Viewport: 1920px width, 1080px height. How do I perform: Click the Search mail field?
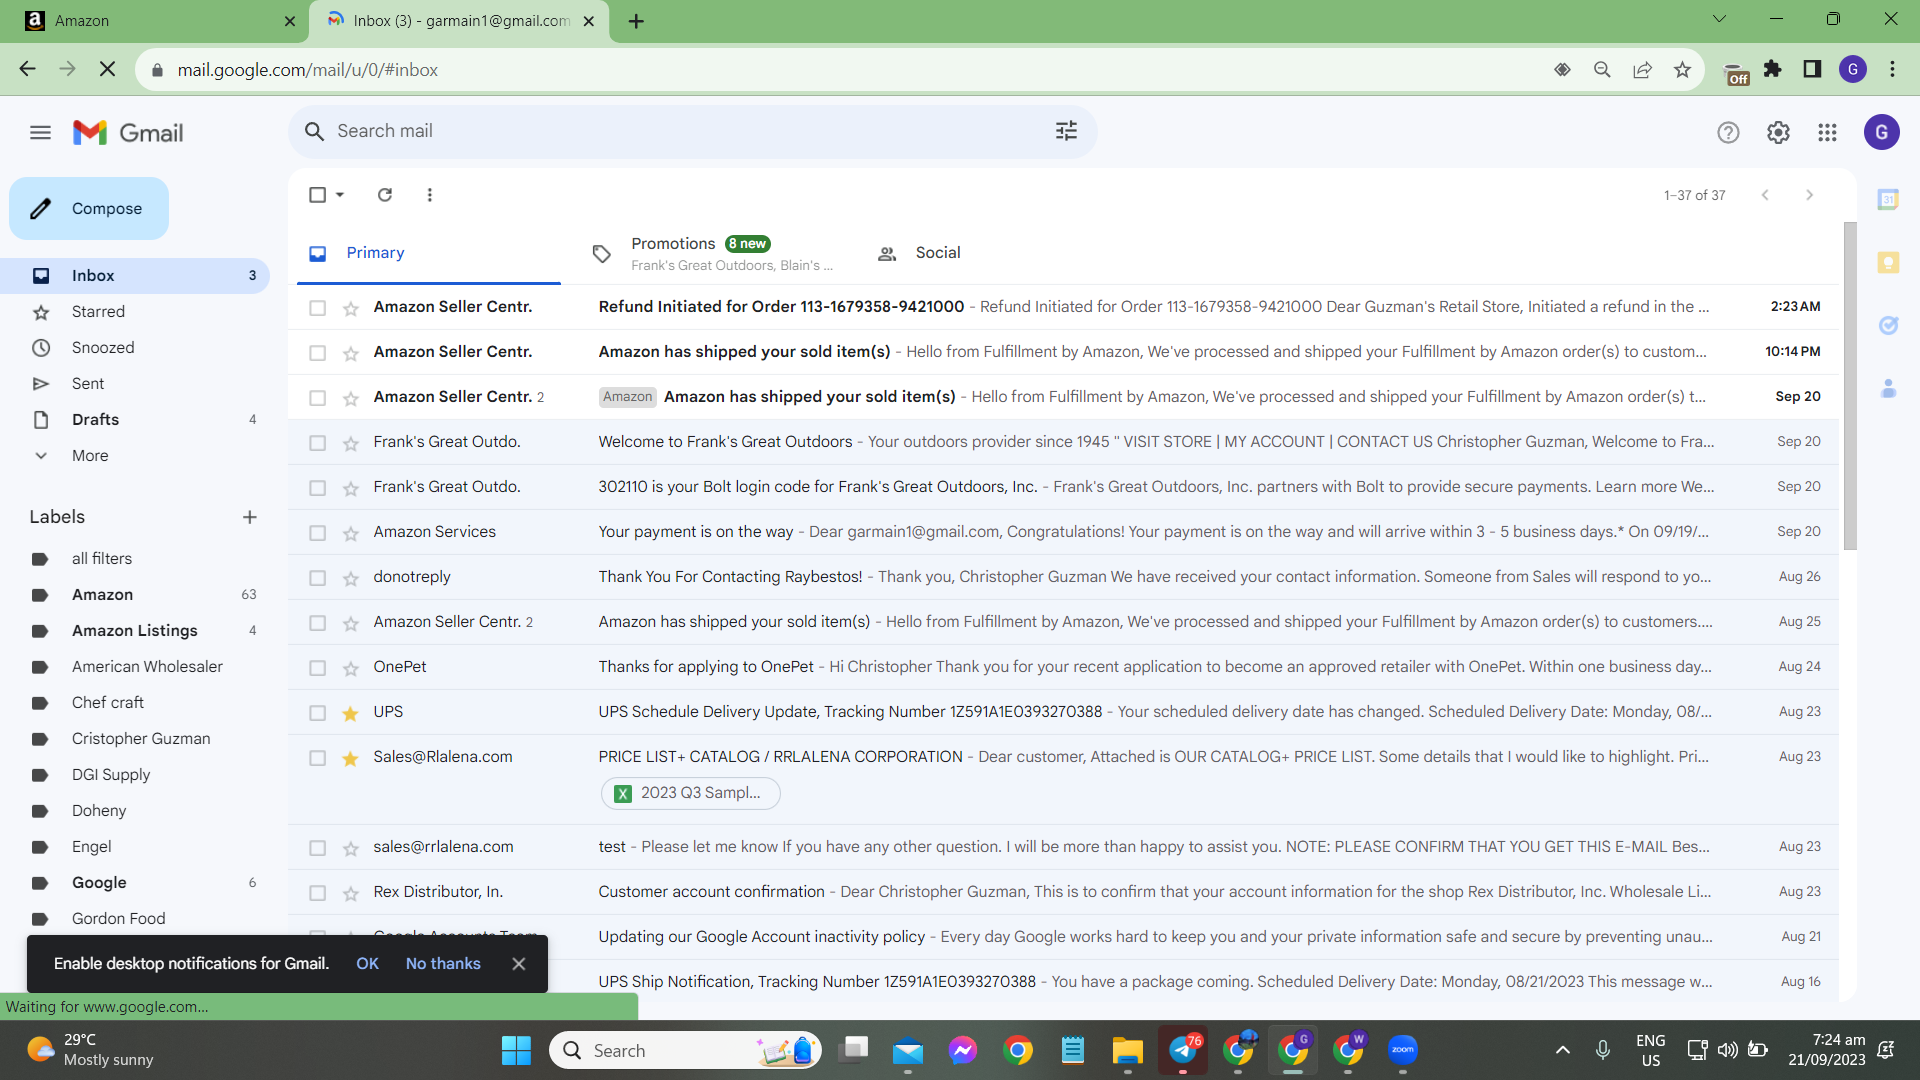[692, 131]
